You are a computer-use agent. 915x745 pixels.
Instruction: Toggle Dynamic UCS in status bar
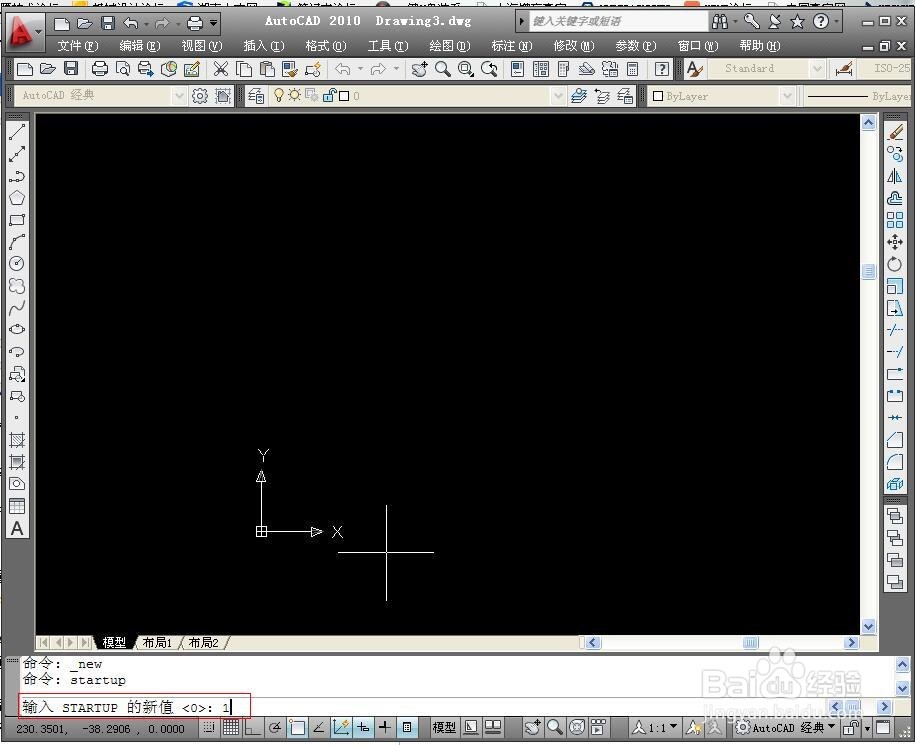coord(341,727)
